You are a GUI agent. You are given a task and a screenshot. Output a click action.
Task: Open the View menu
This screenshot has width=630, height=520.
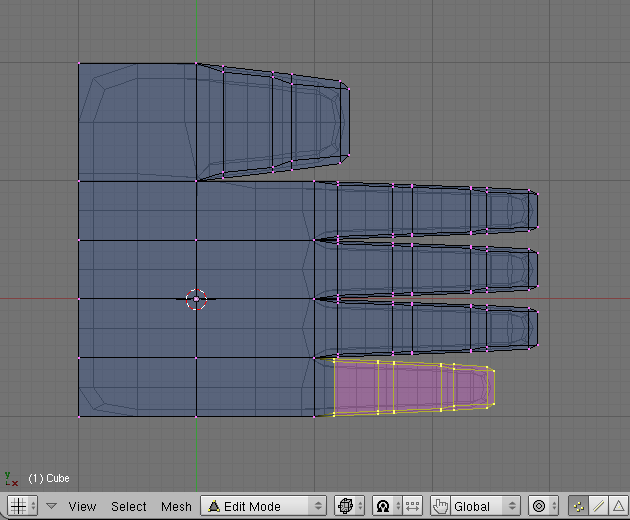coord(82,506)
